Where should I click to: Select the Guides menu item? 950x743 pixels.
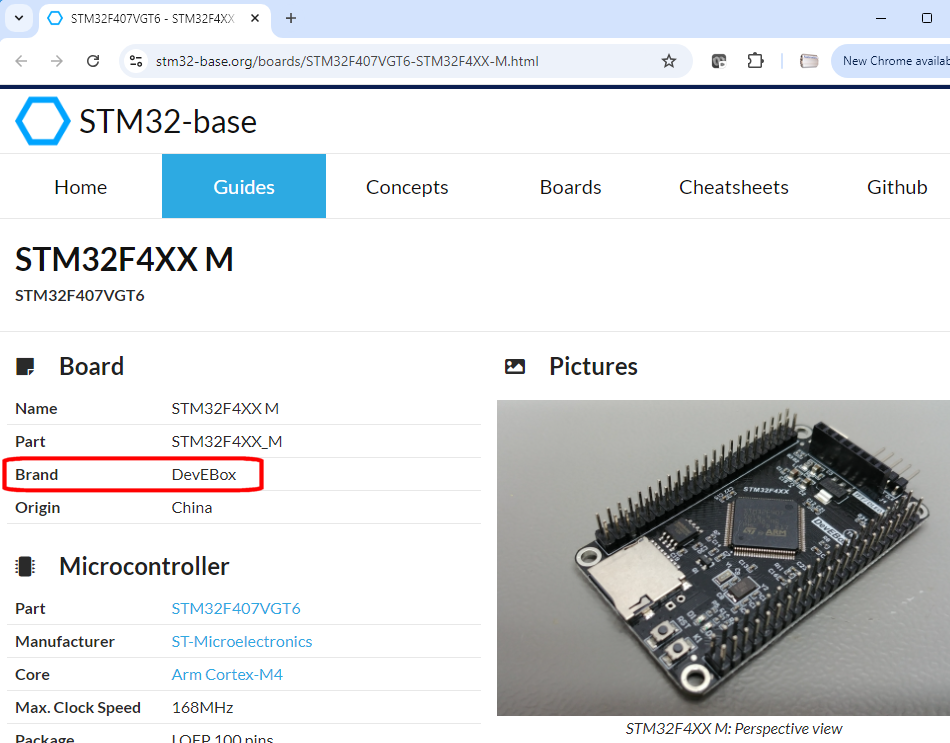click(244, 187)
